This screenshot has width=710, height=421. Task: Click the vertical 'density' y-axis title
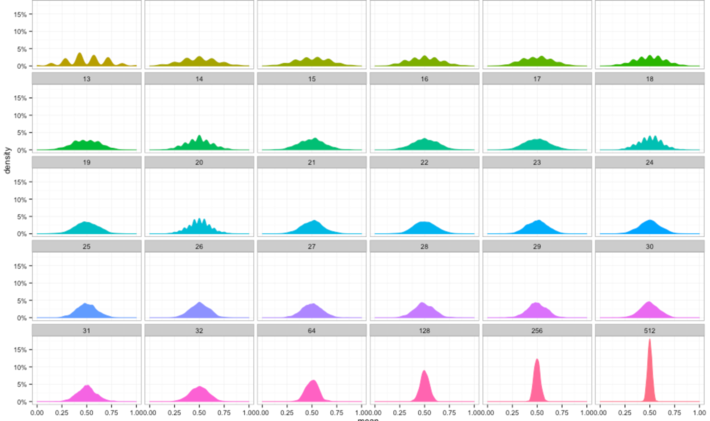coord(7,160)
